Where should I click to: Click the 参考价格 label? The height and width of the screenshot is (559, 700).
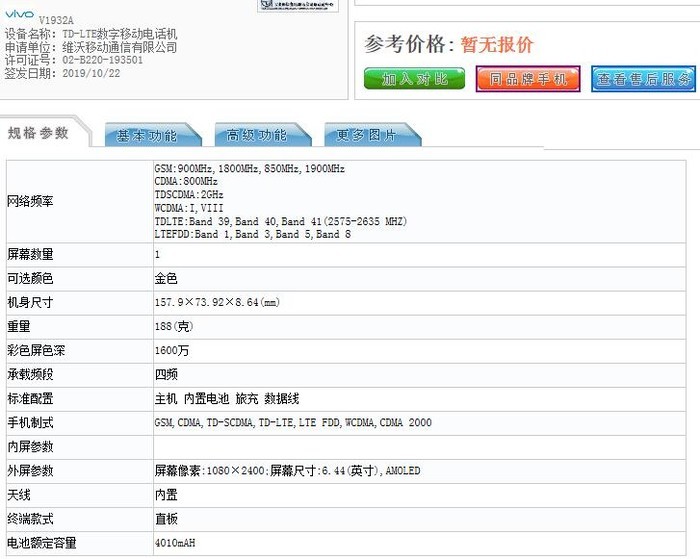409,45
